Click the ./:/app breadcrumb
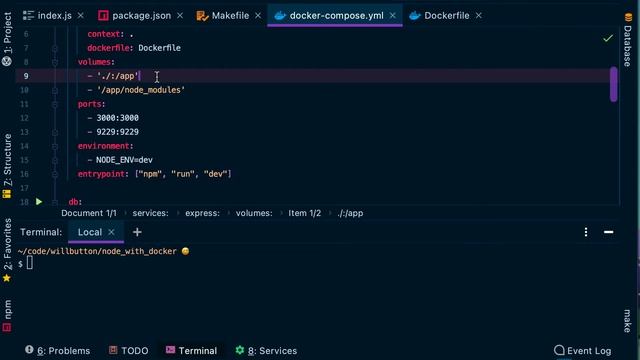Viewport: 640px width, 360px height. [x=350, y=213]
